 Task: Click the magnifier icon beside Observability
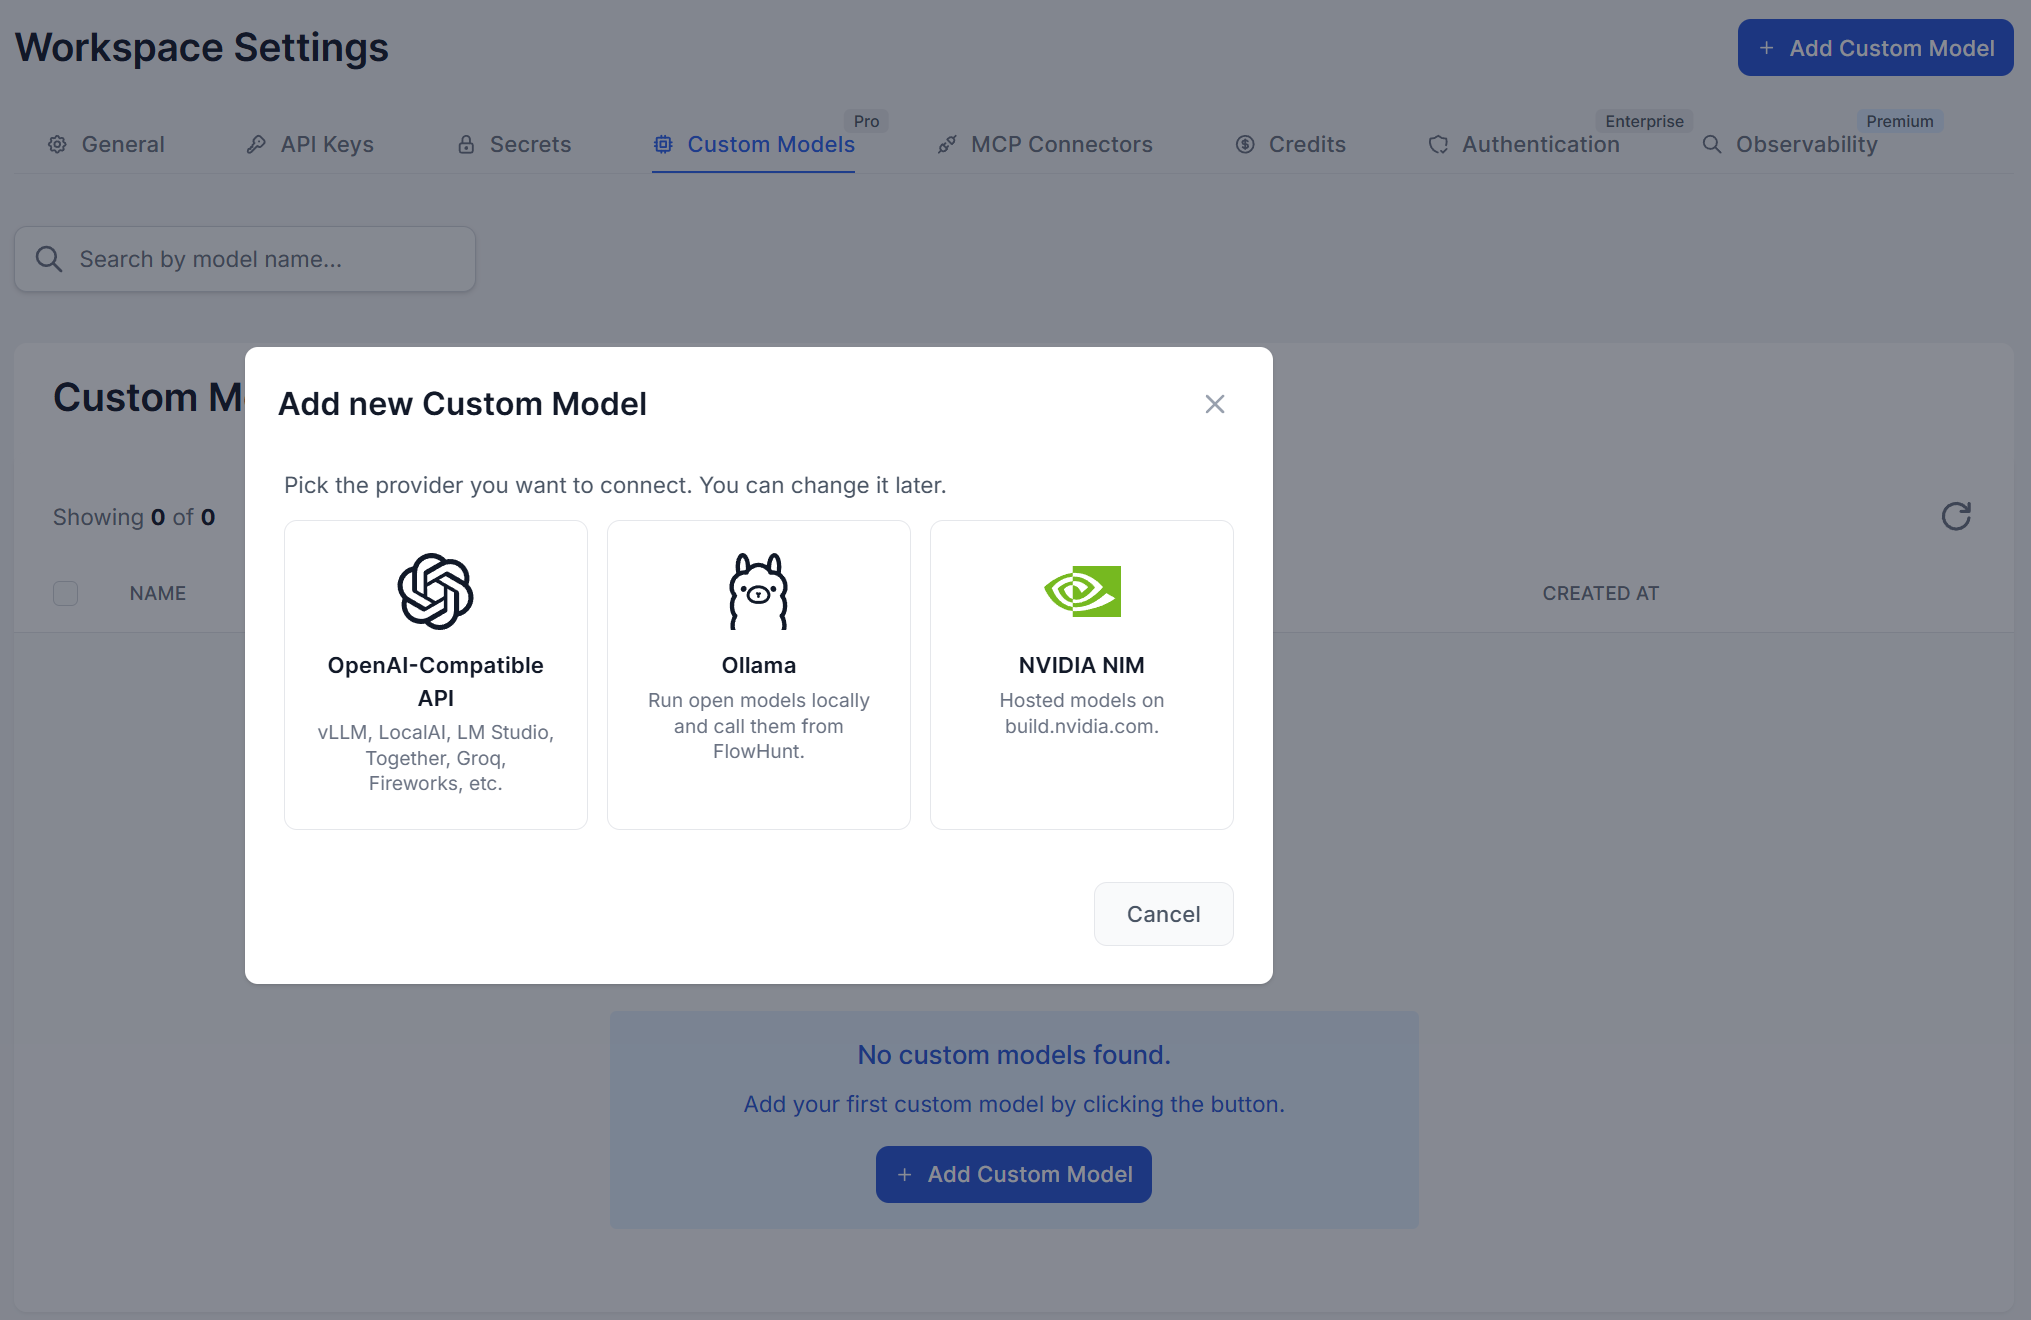[x=1712, y=144]
